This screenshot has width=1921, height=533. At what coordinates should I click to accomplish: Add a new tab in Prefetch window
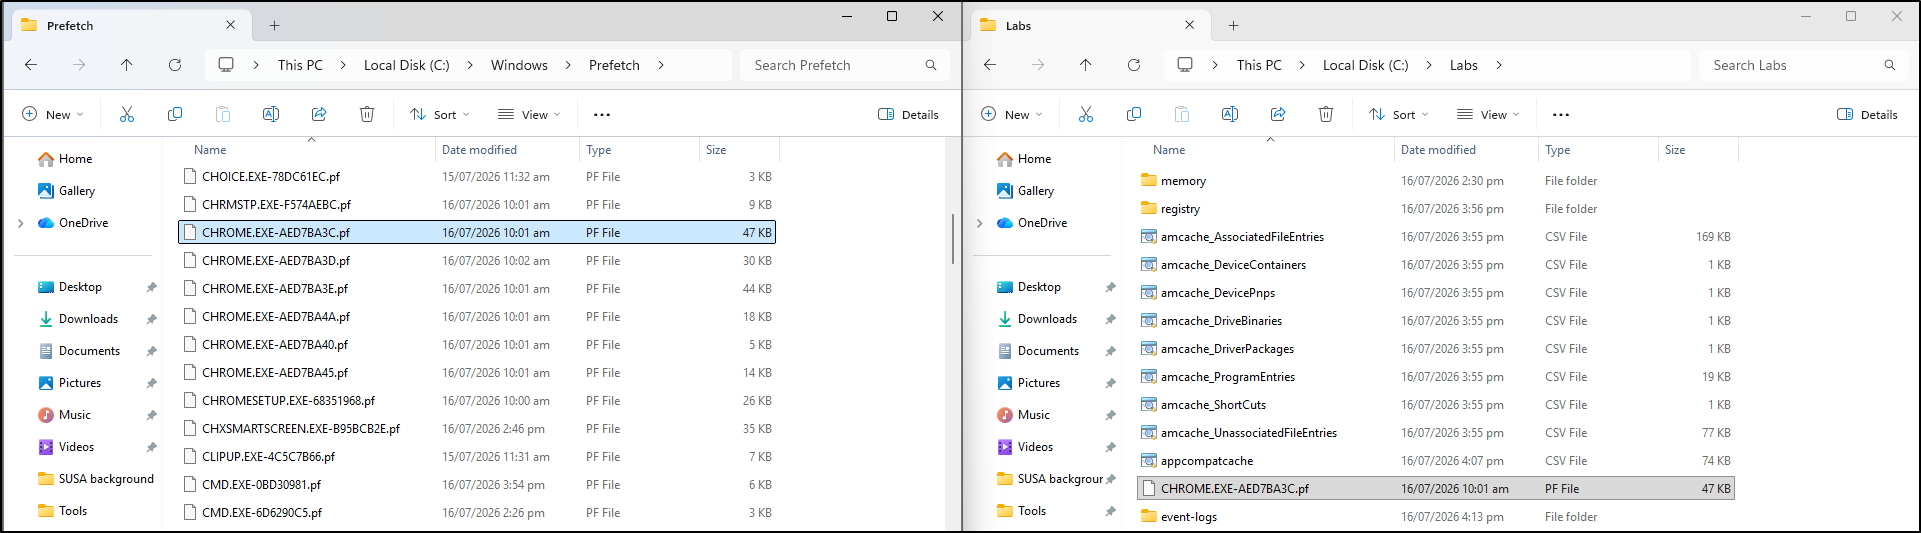coord(275,26)
